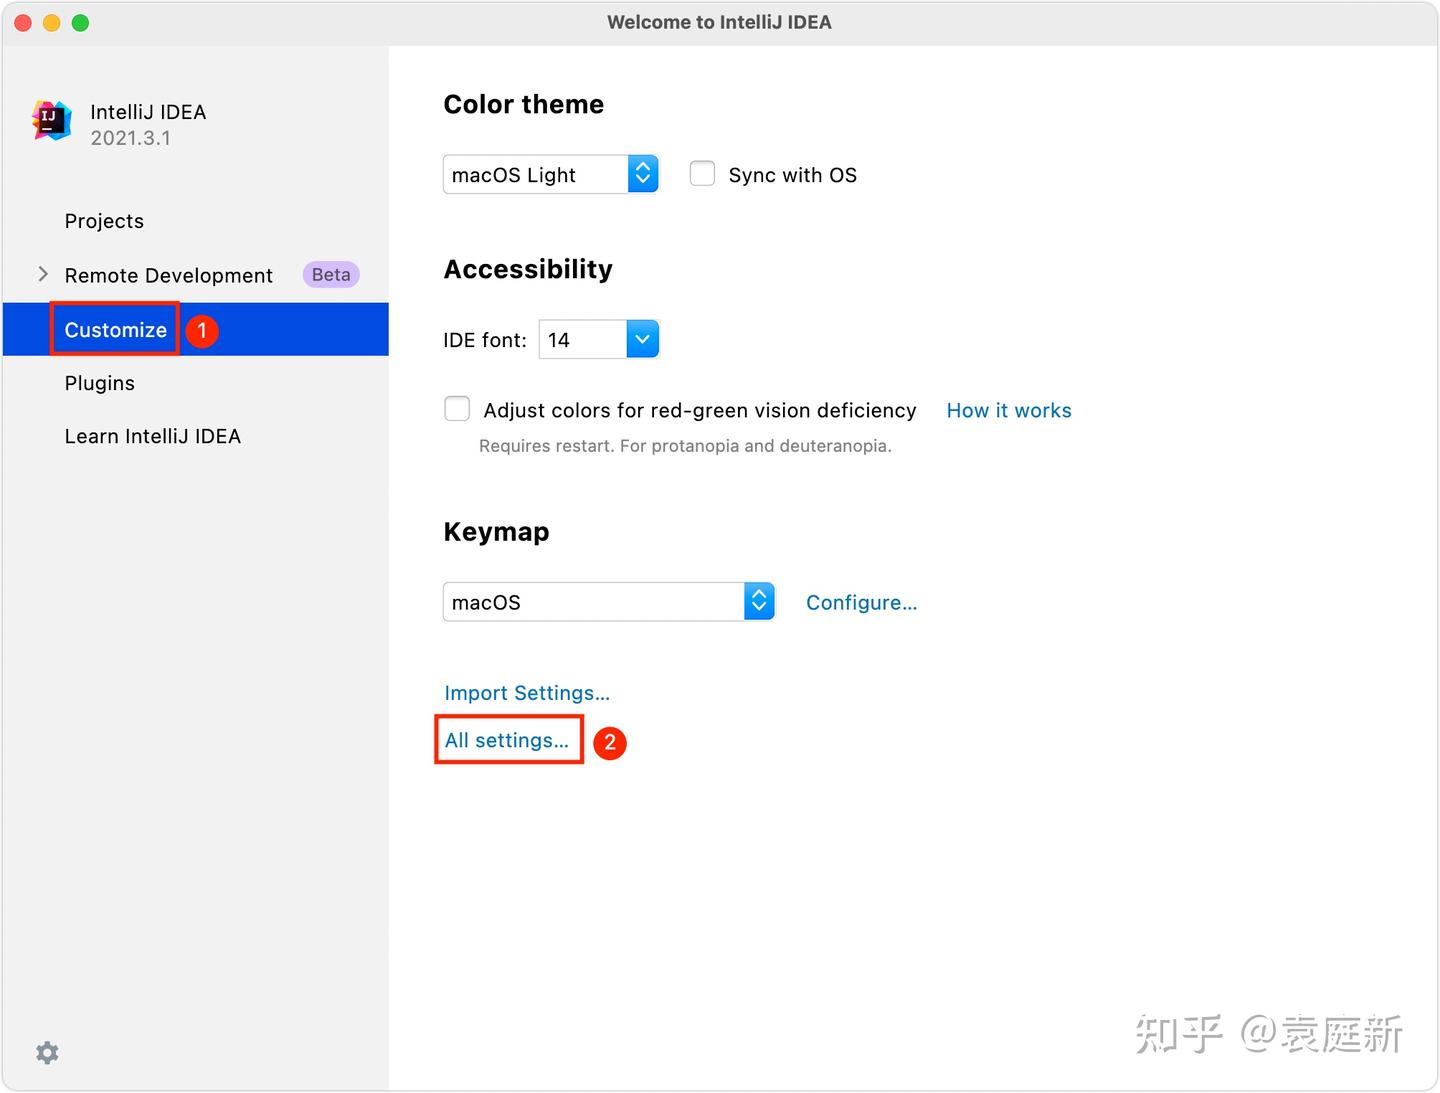Screen dimensions: 1440x1093
Task: Select Projects in the sidebar
Action: 104,221
